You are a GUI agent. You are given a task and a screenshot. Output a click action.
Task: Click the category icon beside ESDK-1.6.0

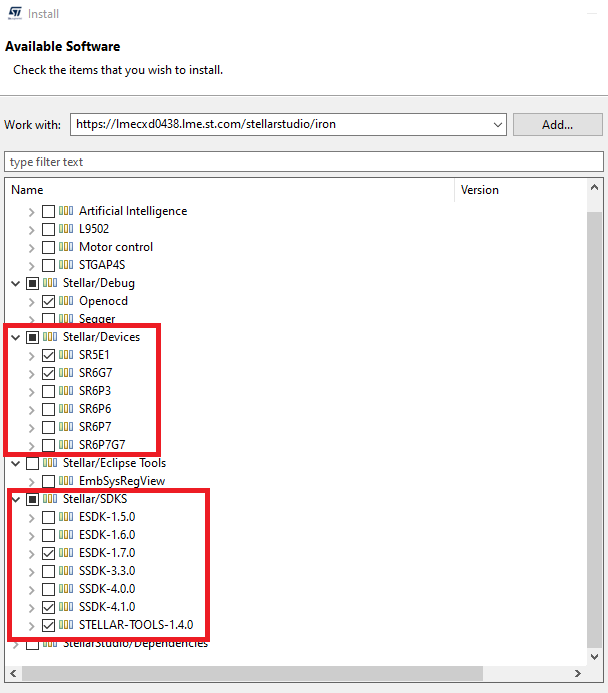66,535
